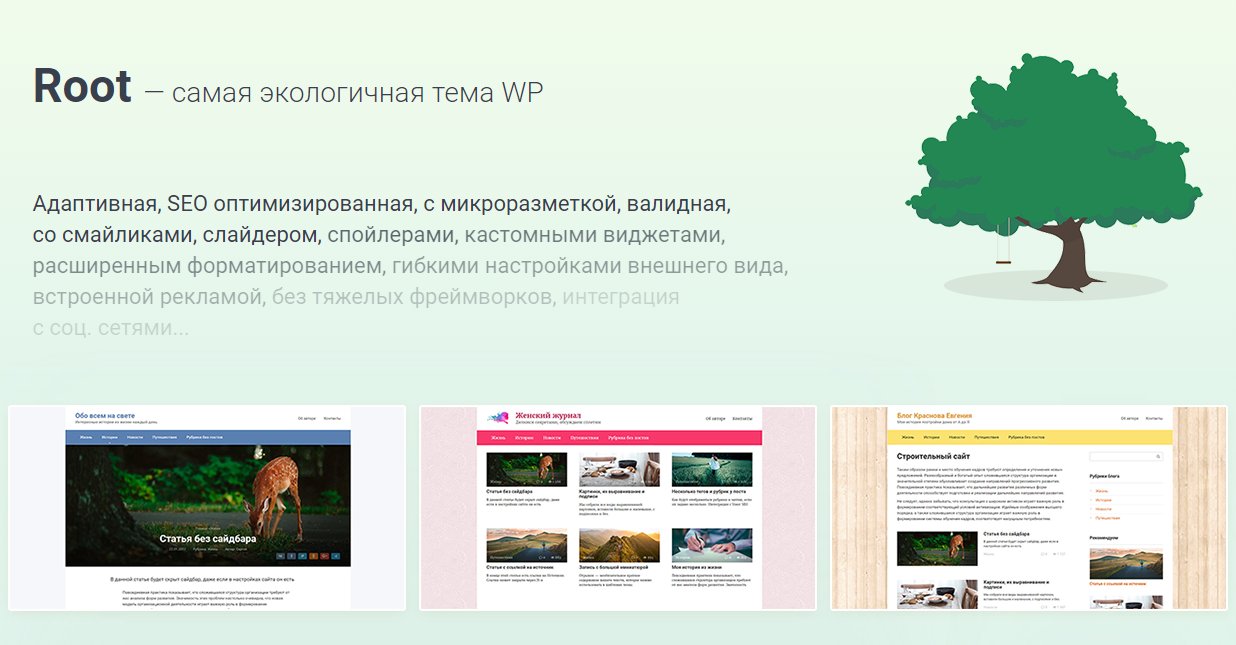The width and height of the screenshot is (1236, 645).
Task: Click the search field in the yellow theme sidebar
Action: 1120,456
